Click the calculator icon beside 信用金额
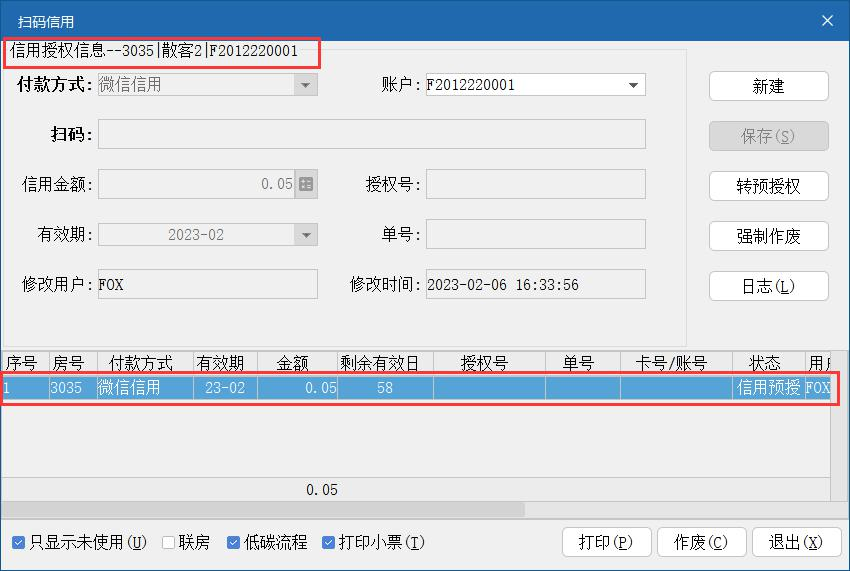The width and height of the screenshot is (850, 571). (306, 184)
